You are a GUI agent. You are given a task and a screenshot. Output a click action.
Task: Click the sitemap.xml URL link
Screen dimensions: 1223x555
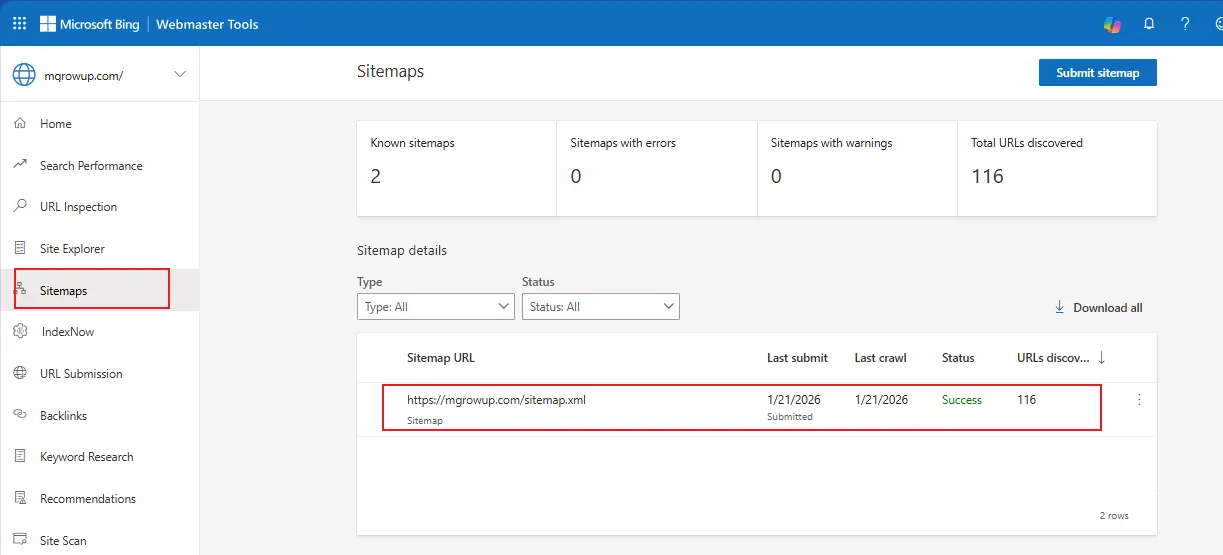pyautogui.click(x=496, y=400)
